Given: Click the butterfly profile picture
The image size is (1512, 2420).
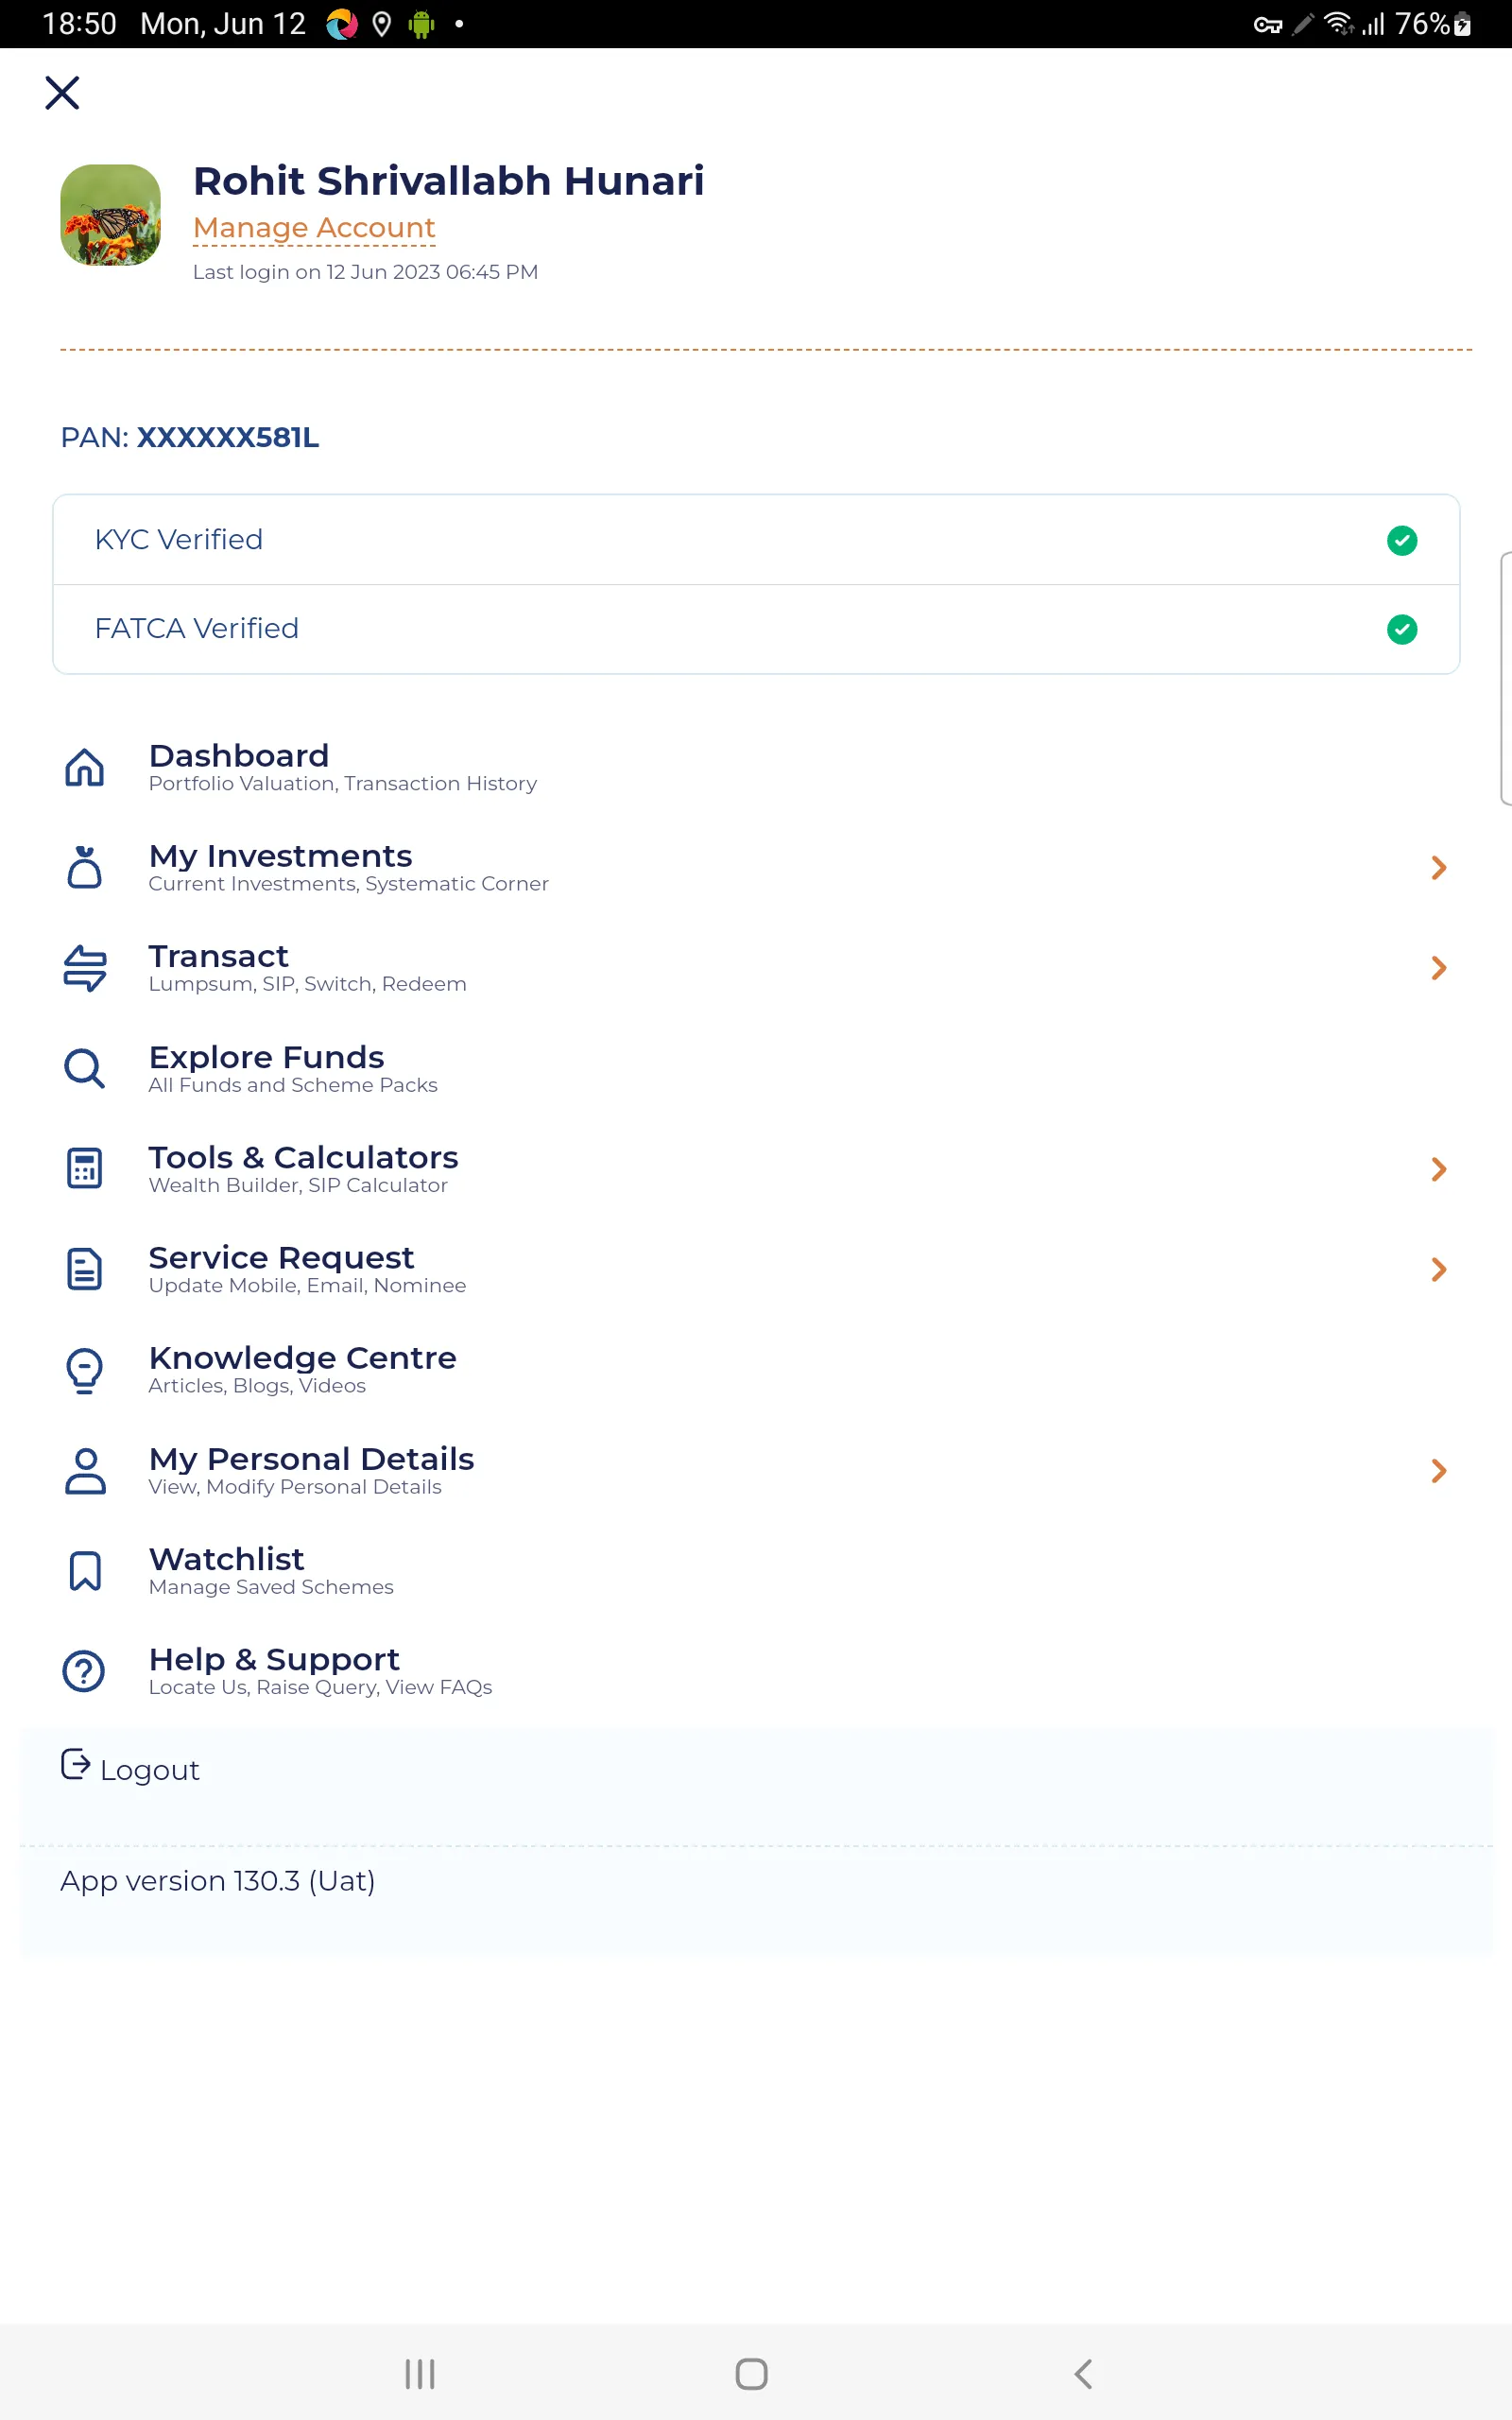Looking at the screenshot, I should click(x=110, y=213).
